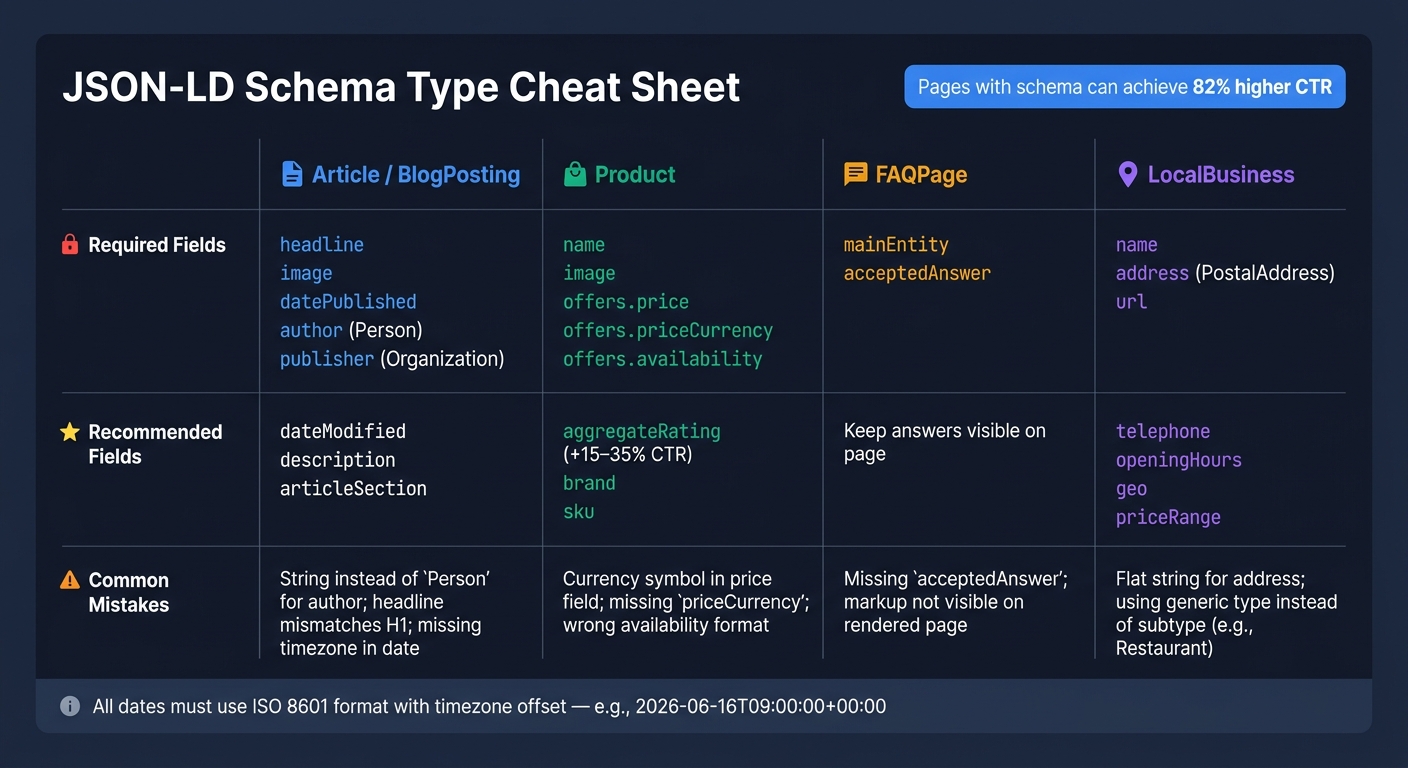Image resolution: width=1408 pixels, height=768 pixels.
Task: Select the FAQPage column header
Action: pos(906,174)
